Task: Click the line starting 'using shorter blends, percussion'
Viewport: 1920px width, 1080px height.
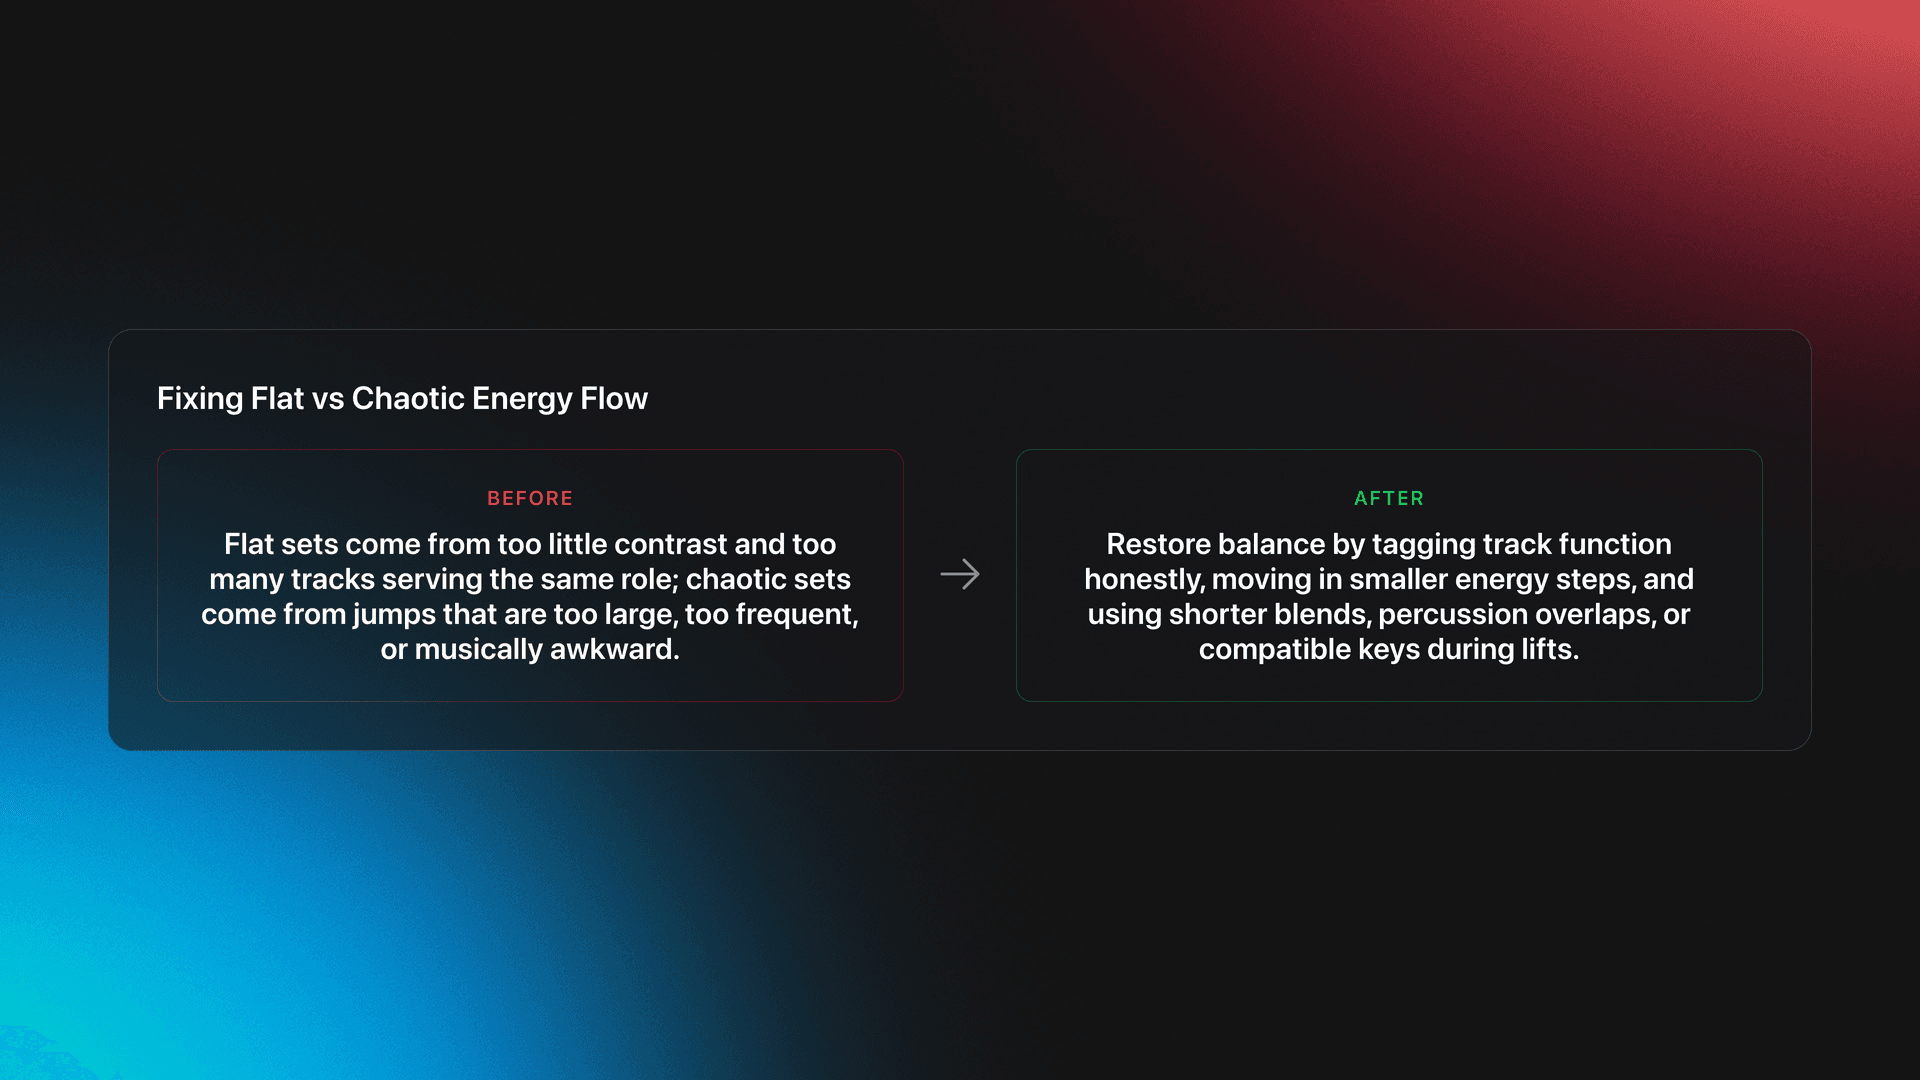Action: 1388,614
